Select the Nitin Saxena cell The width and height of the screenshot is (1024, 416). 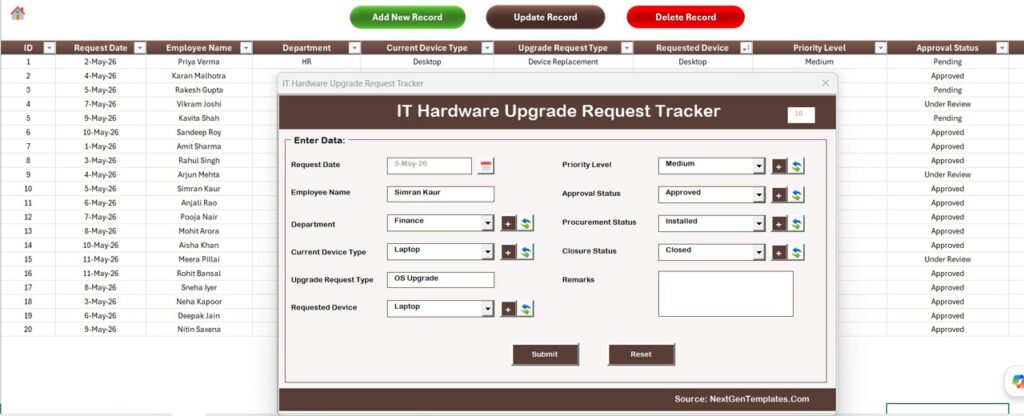pos(199,330)
